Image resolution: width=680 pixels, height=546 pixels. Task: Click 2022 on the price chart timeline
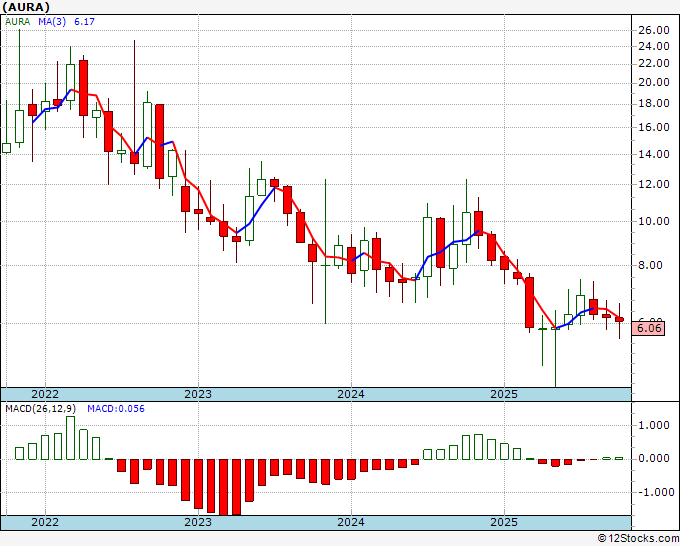pyautogui.click(x=45, y=394)
